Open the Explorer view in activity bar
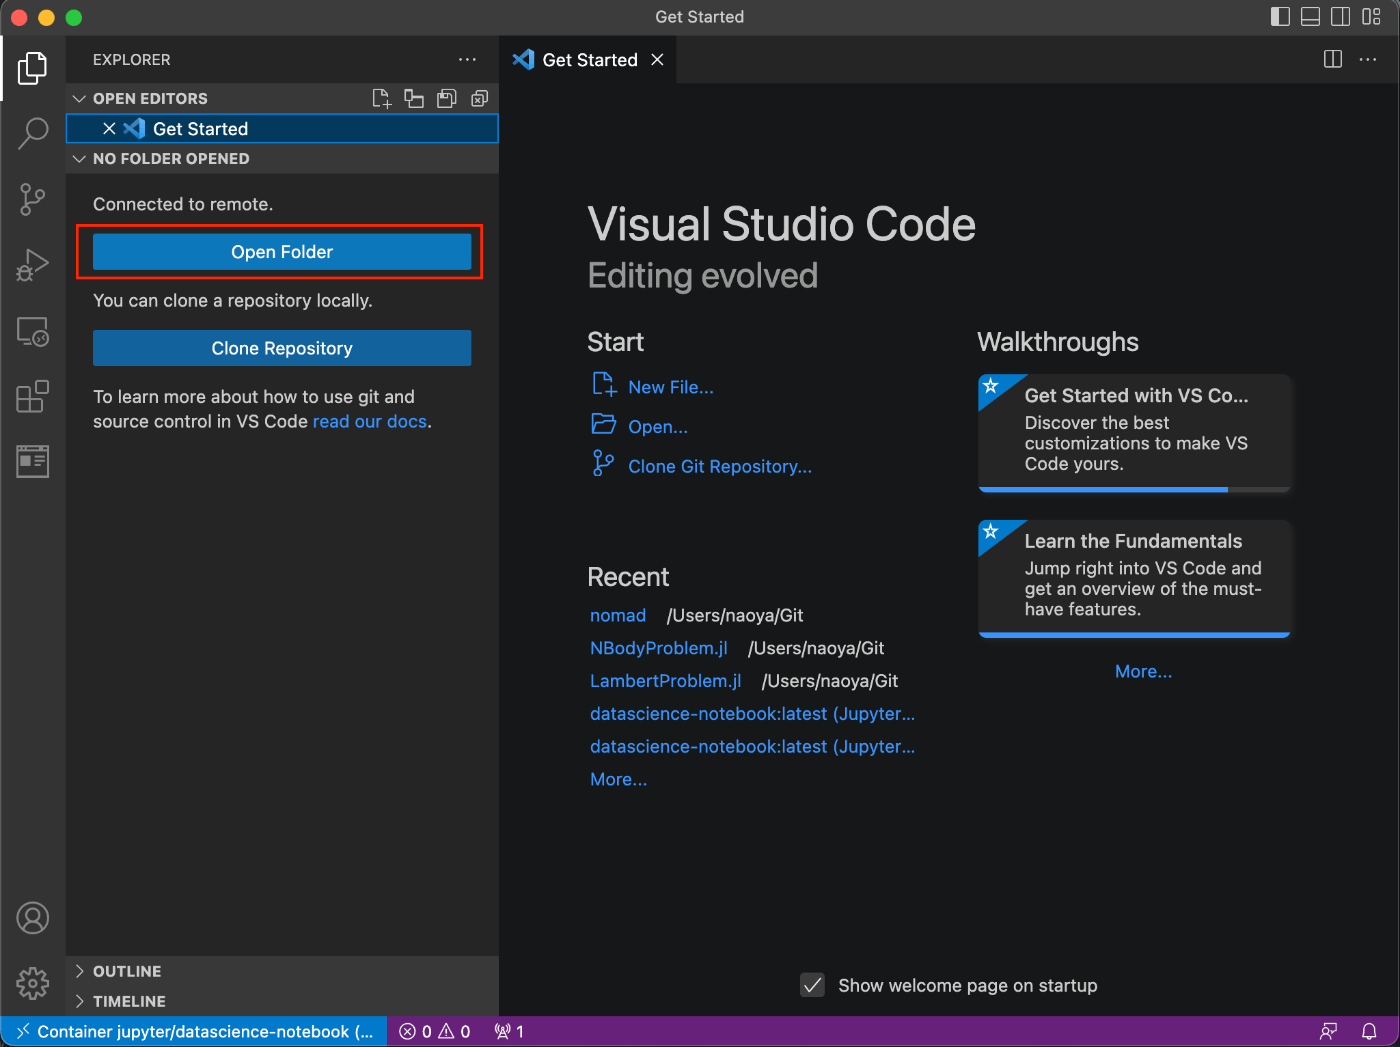Viewport: 1400px width, 1047px height. point(32,68)
